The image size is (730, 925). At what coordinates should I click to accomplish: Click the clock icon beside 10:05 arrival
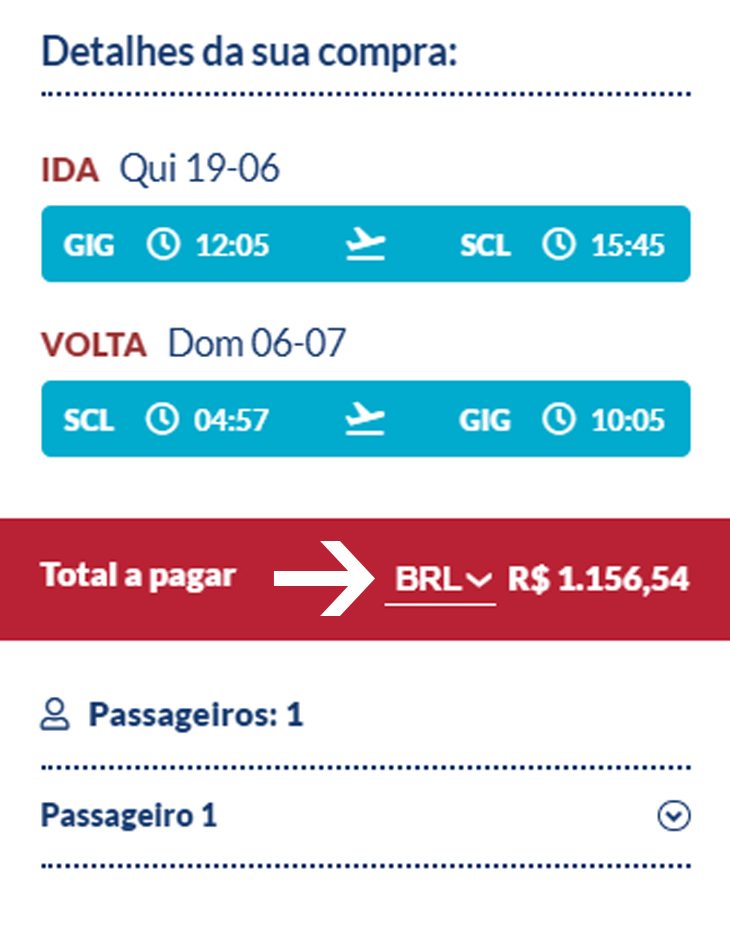coord(558,419)
